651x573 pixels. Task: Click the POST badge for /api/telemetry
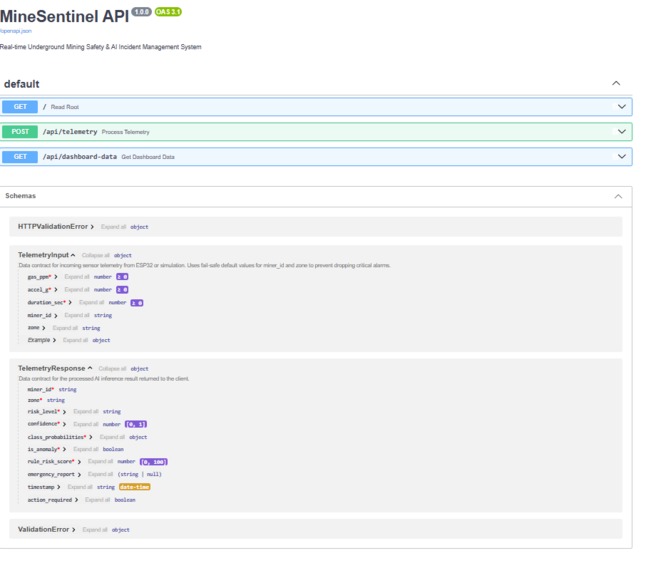point(20,132)
